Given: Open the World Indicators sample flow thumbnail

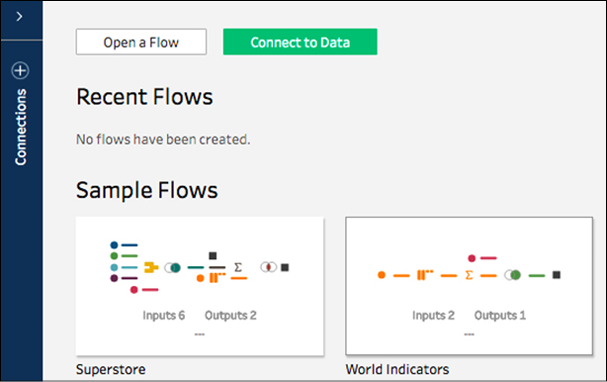Looking at the screenshot, I should pyautogui.click(x=469, y=286).
